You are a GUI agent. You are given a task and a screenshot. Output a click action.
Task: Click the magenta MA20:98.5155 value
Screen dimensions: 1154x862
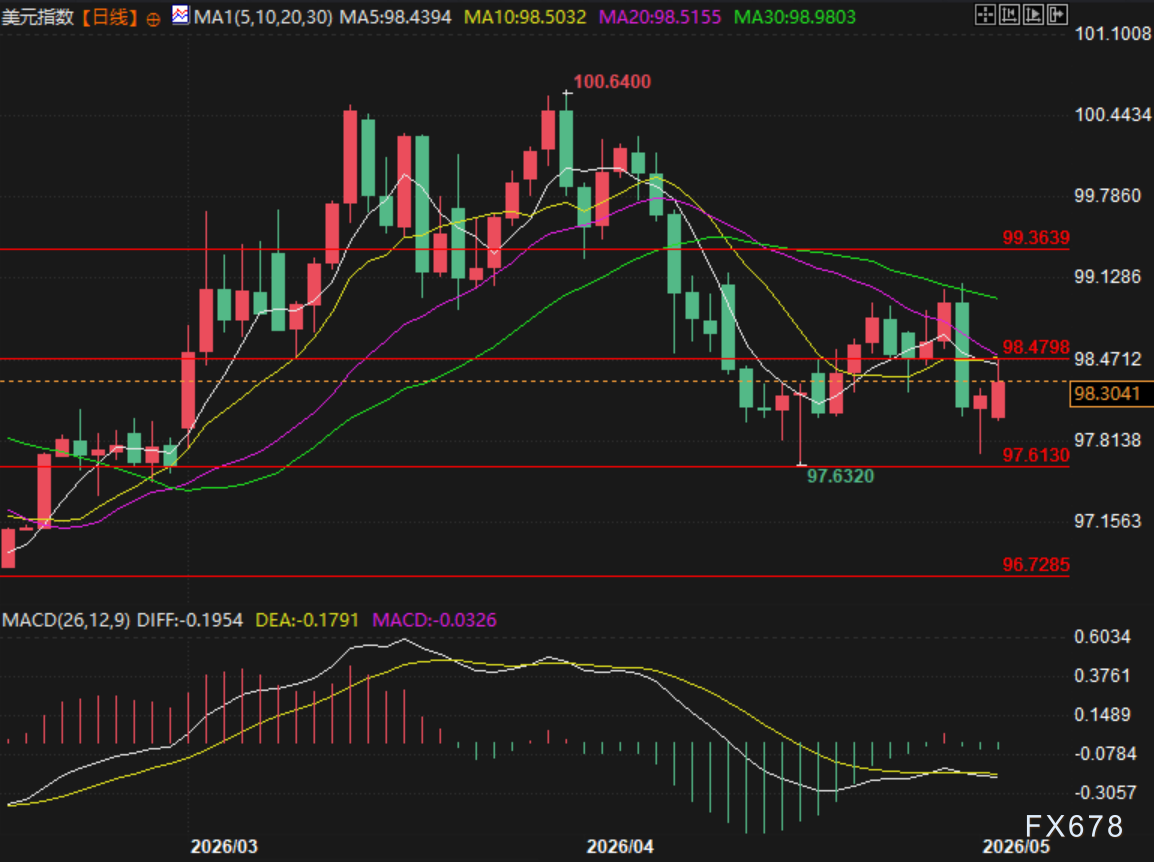point(659,17)
